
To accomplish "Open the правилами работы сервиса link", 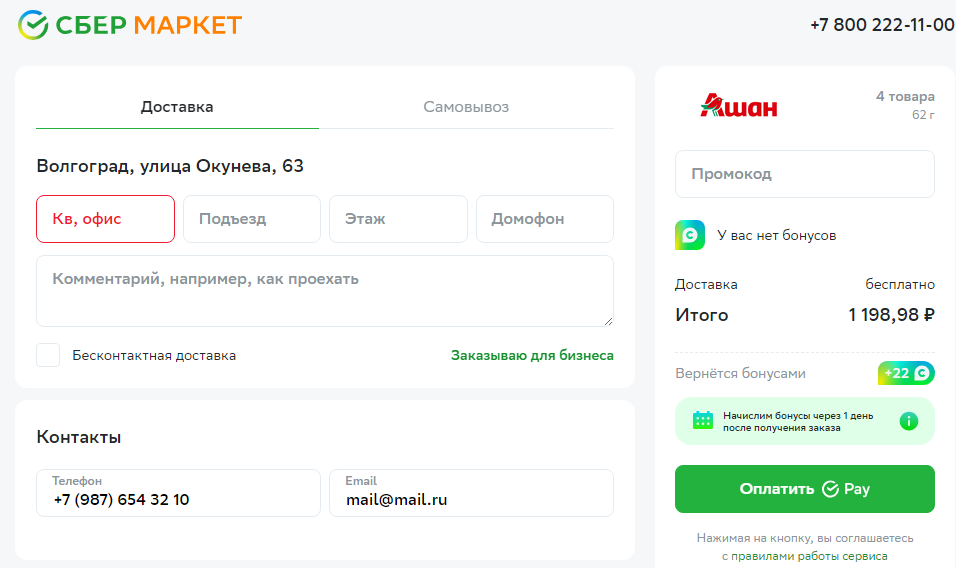I will (809, 556).
